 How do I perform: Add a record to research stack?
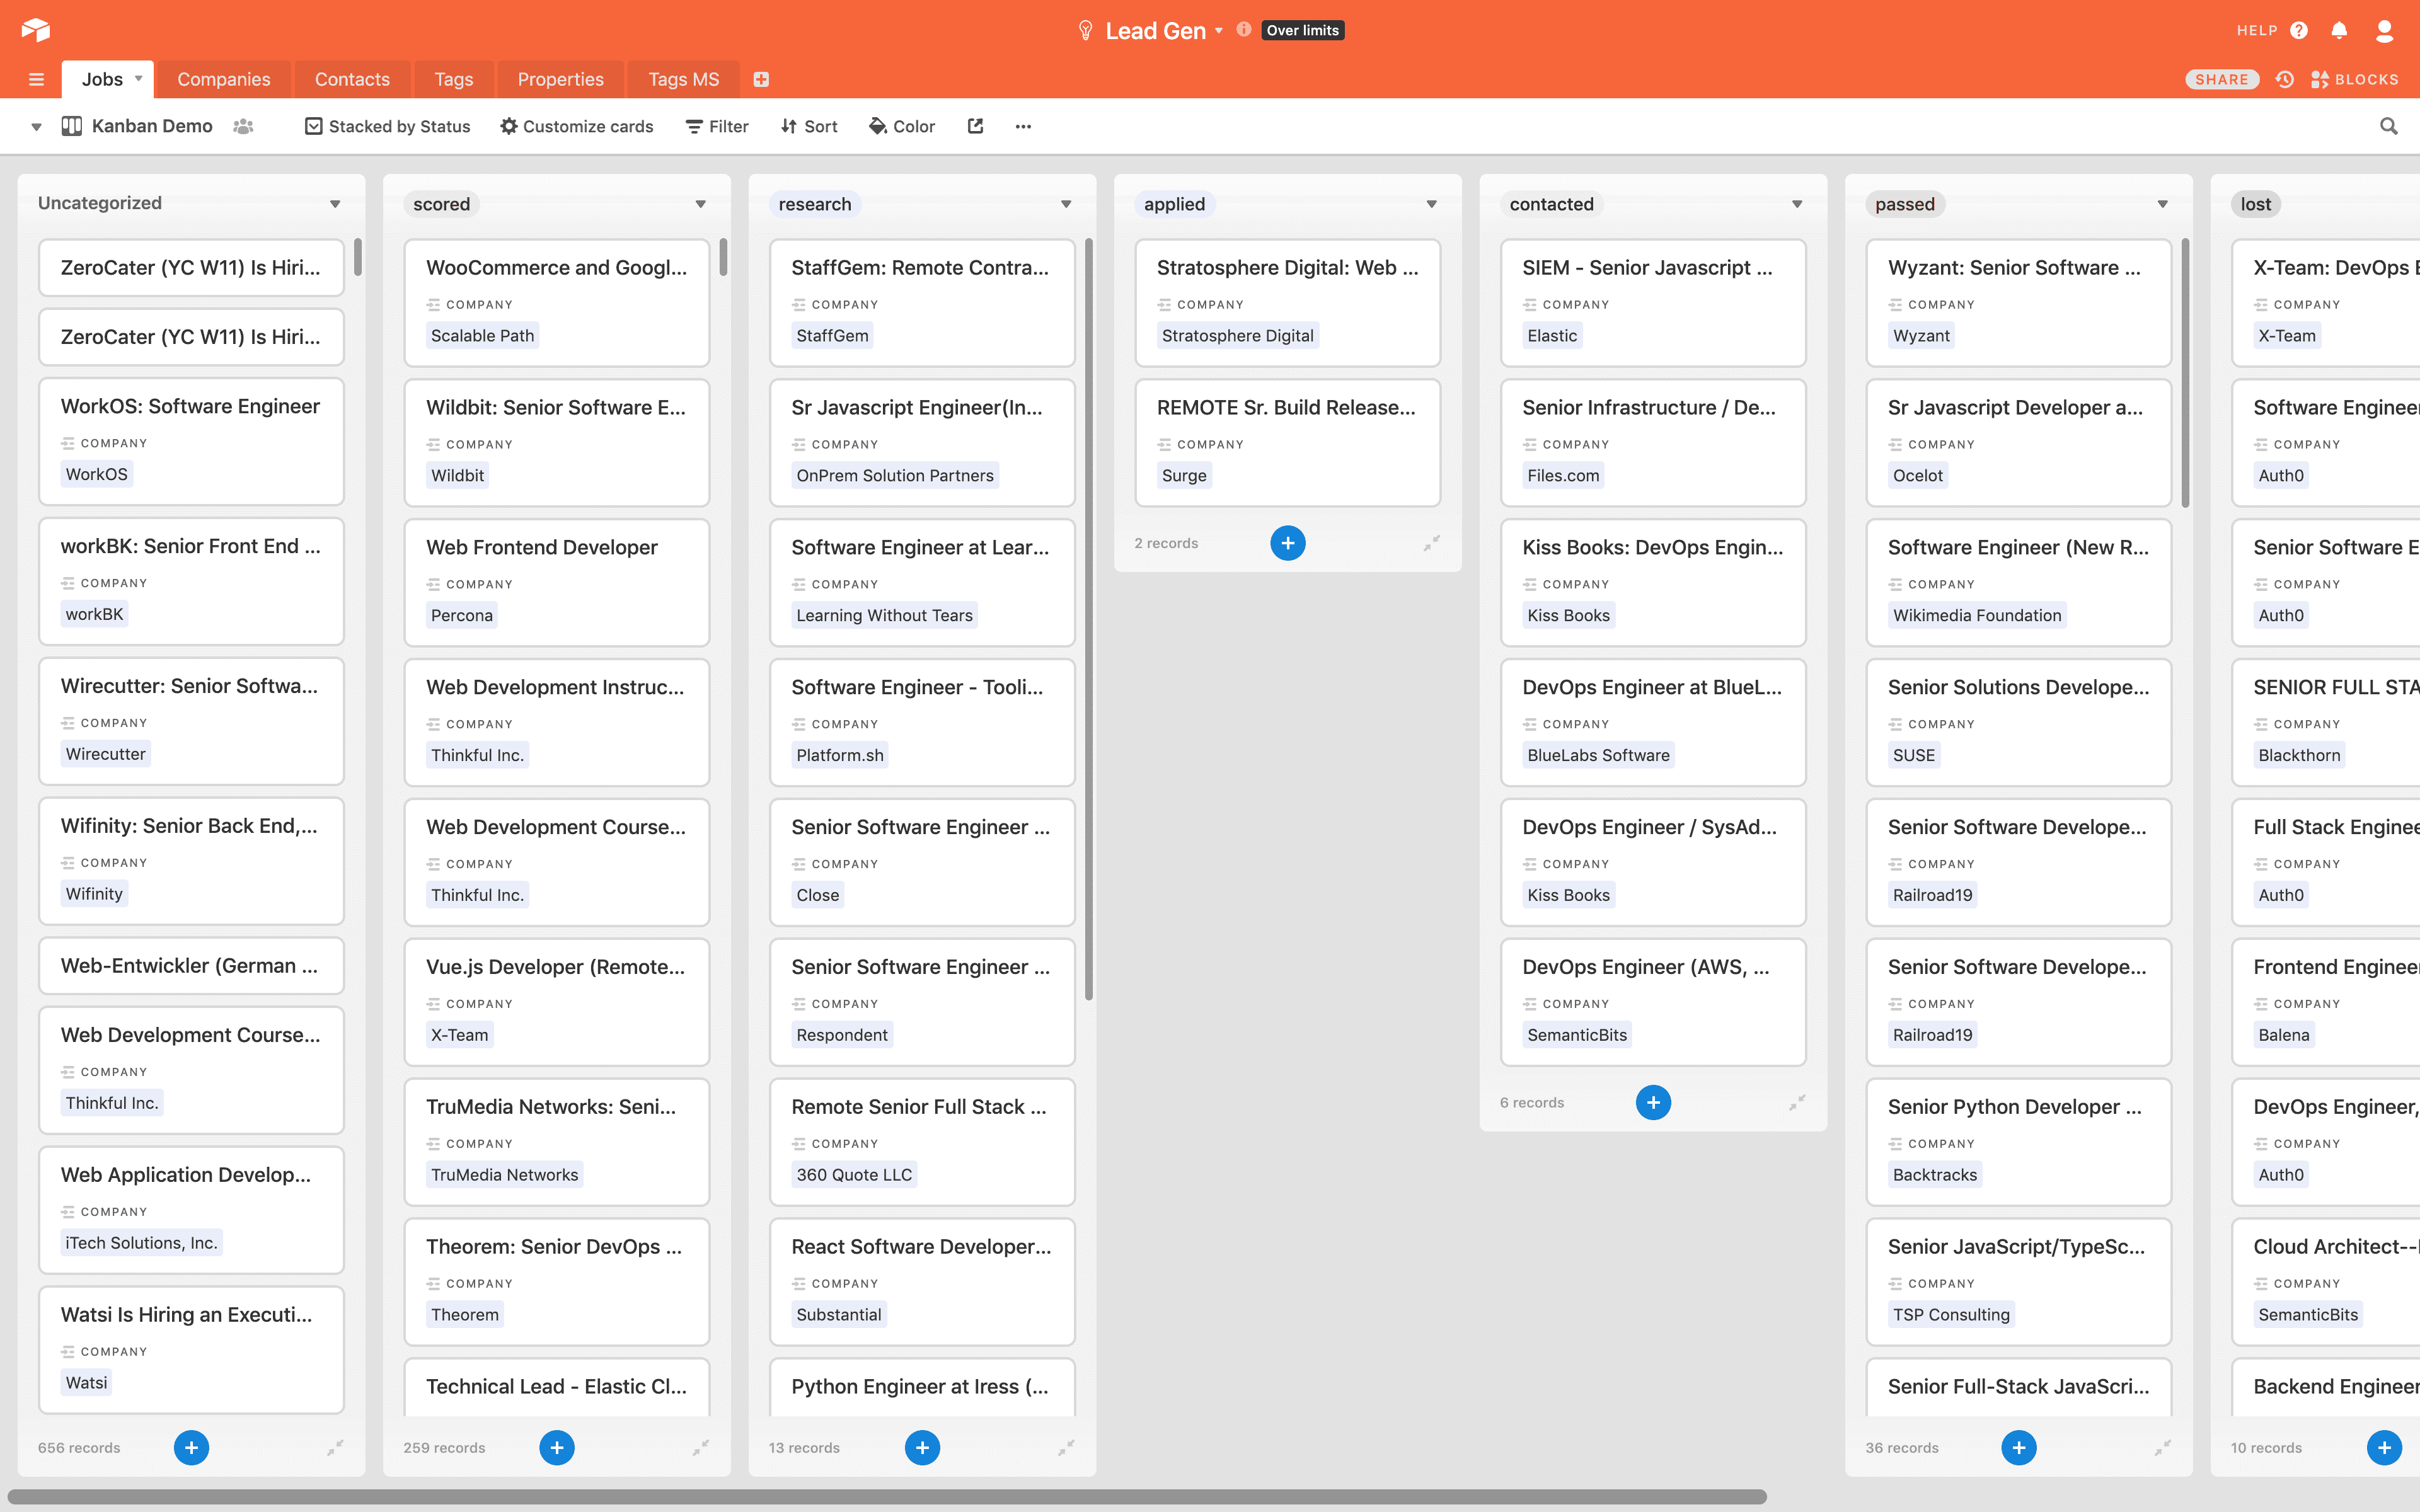click(x=922, y=1447)
